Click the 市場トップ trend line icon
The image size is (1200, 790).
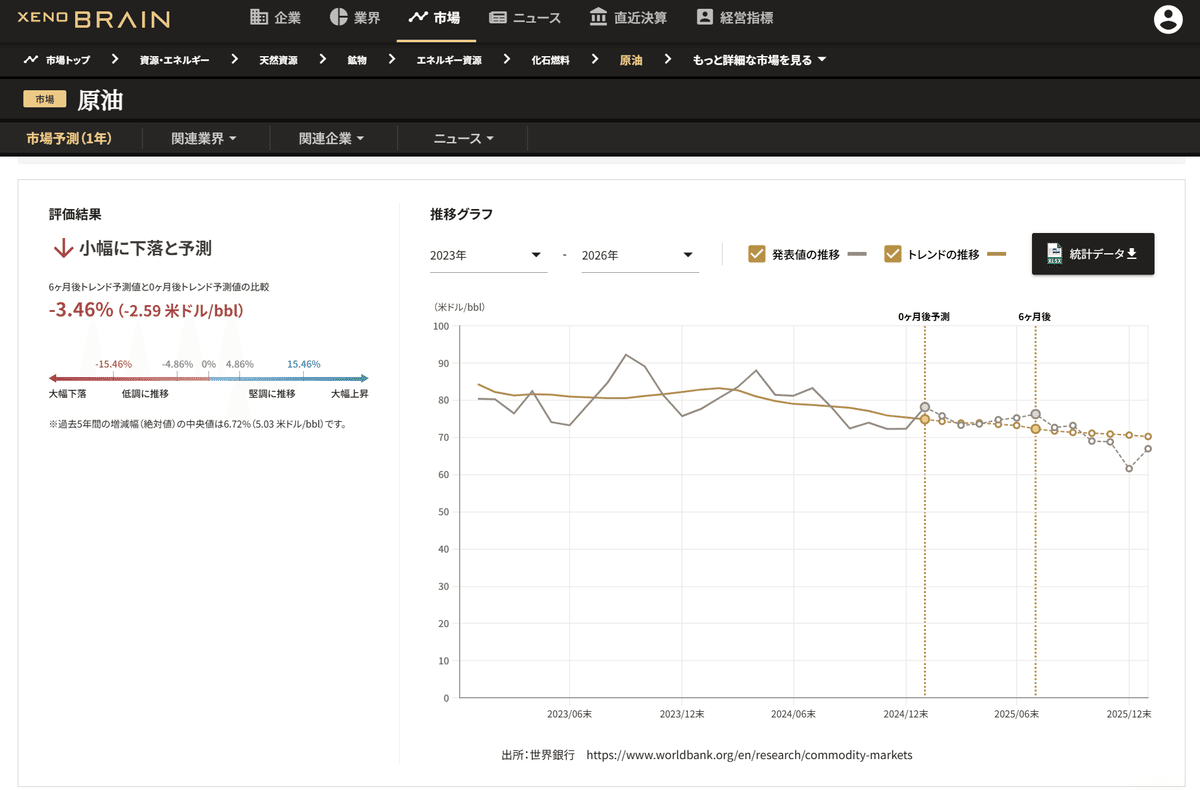click(31, 60)
